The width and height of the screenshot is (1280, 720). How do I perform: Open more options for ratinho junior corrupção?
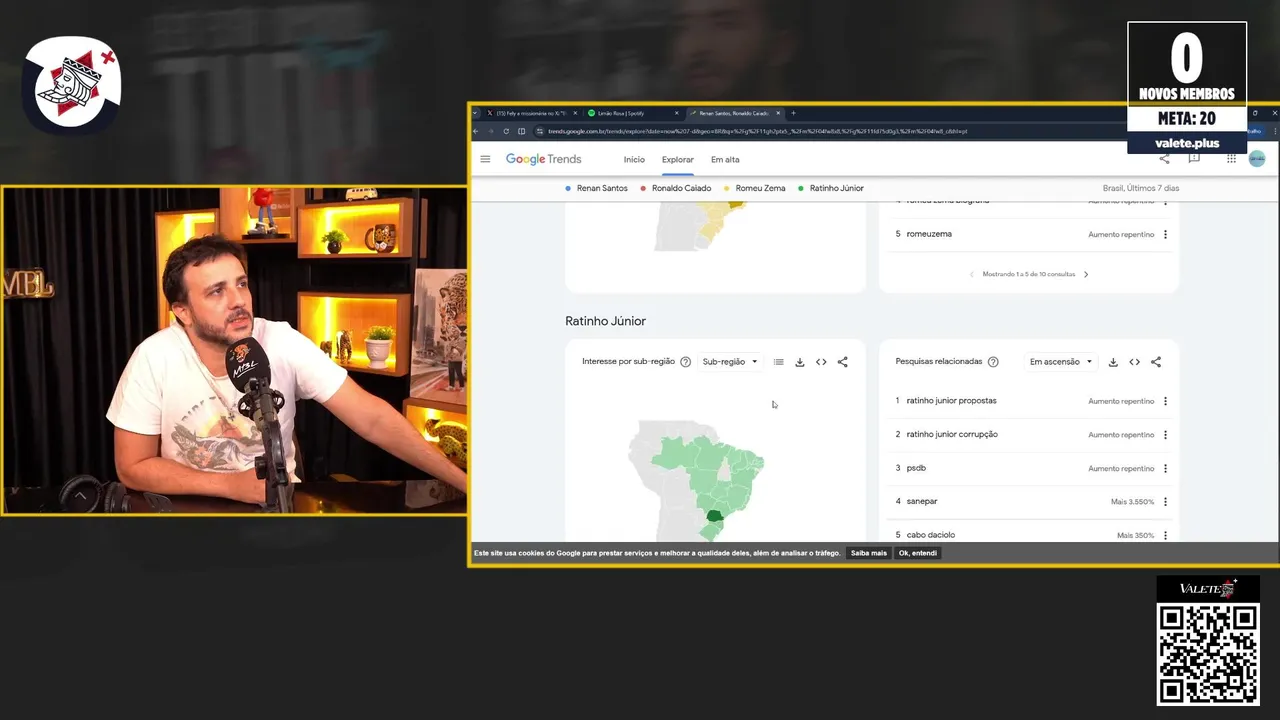coord(1165,435)
